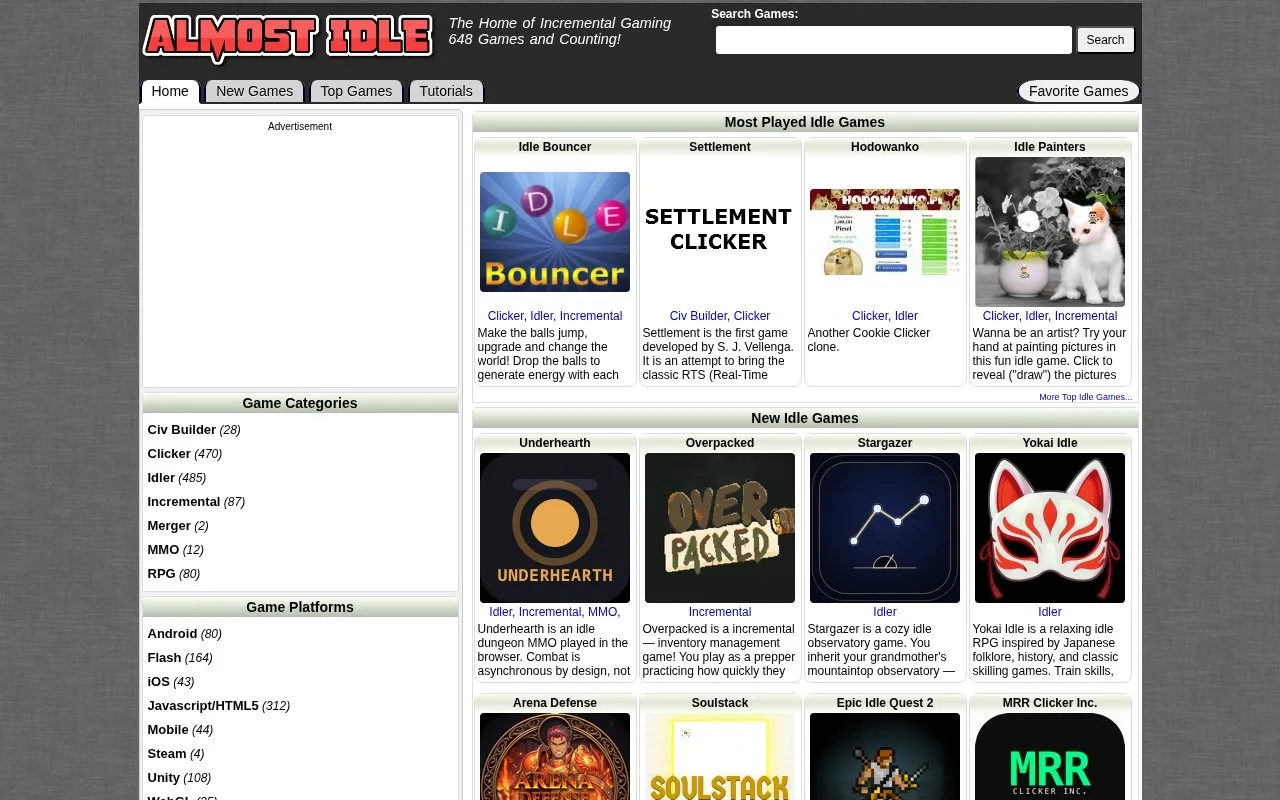Filter by the Flash platform

(x=164, y=658)
